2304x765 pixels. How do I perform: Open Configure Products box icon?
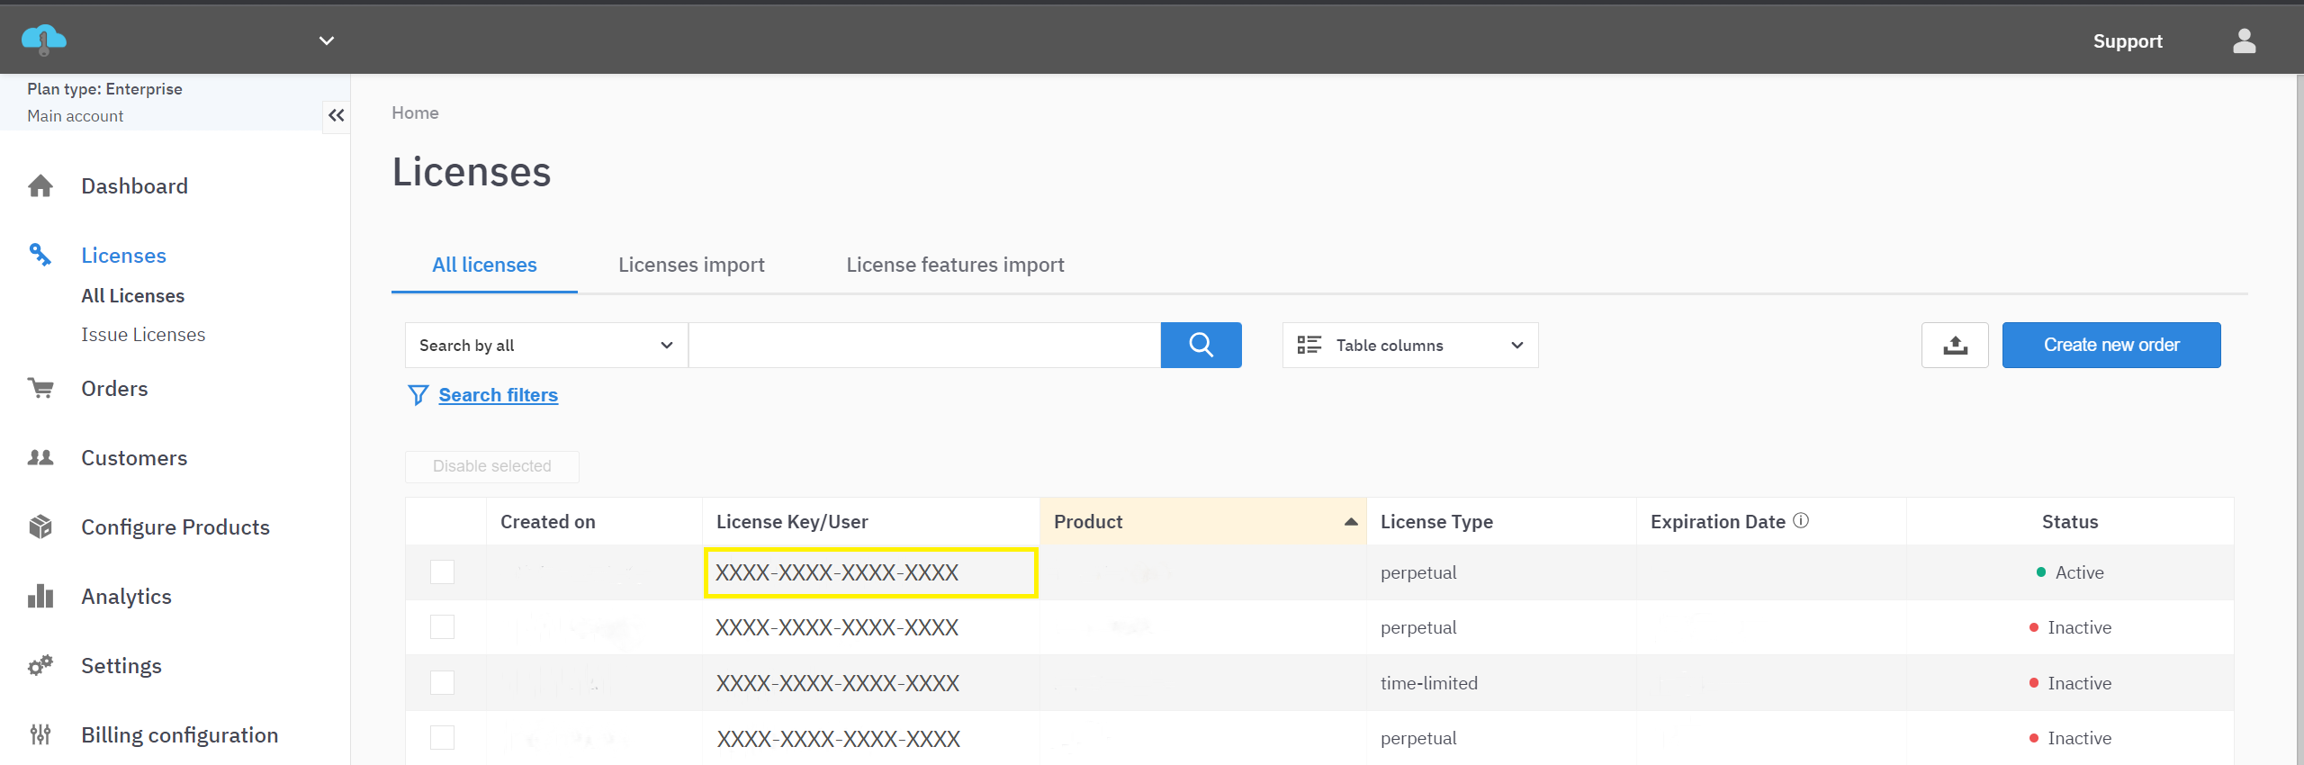[x=41, y=527]
